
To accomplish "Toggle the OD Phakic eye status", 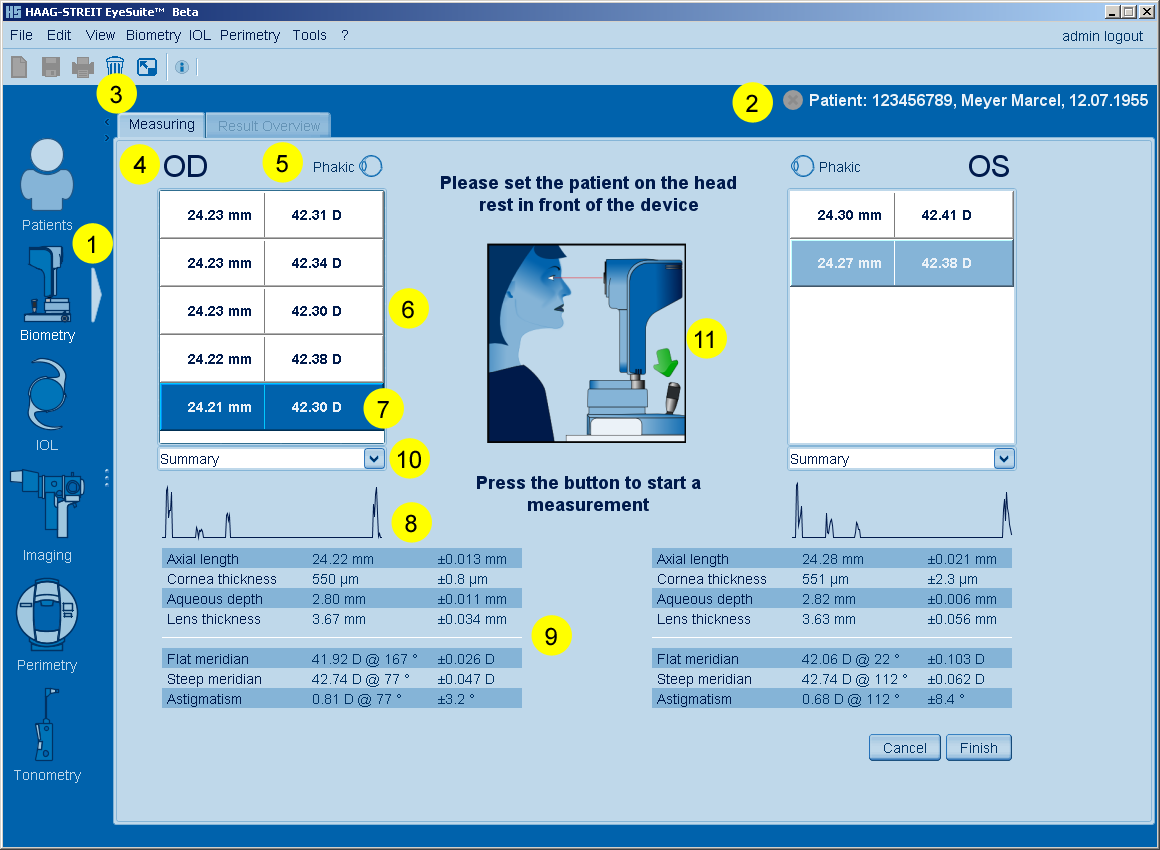I will click(x=370, y=166).
